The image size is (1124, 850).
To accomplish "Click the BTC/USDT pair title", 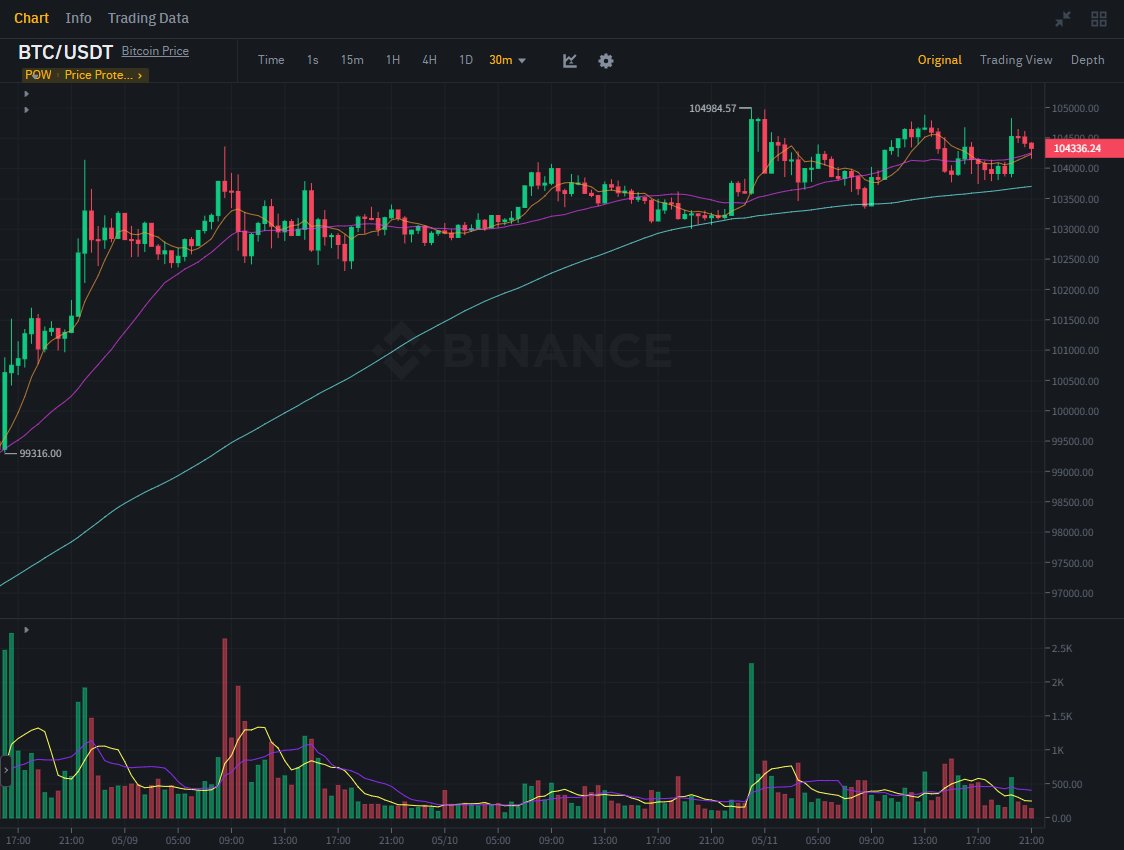I will coord(65,52).
